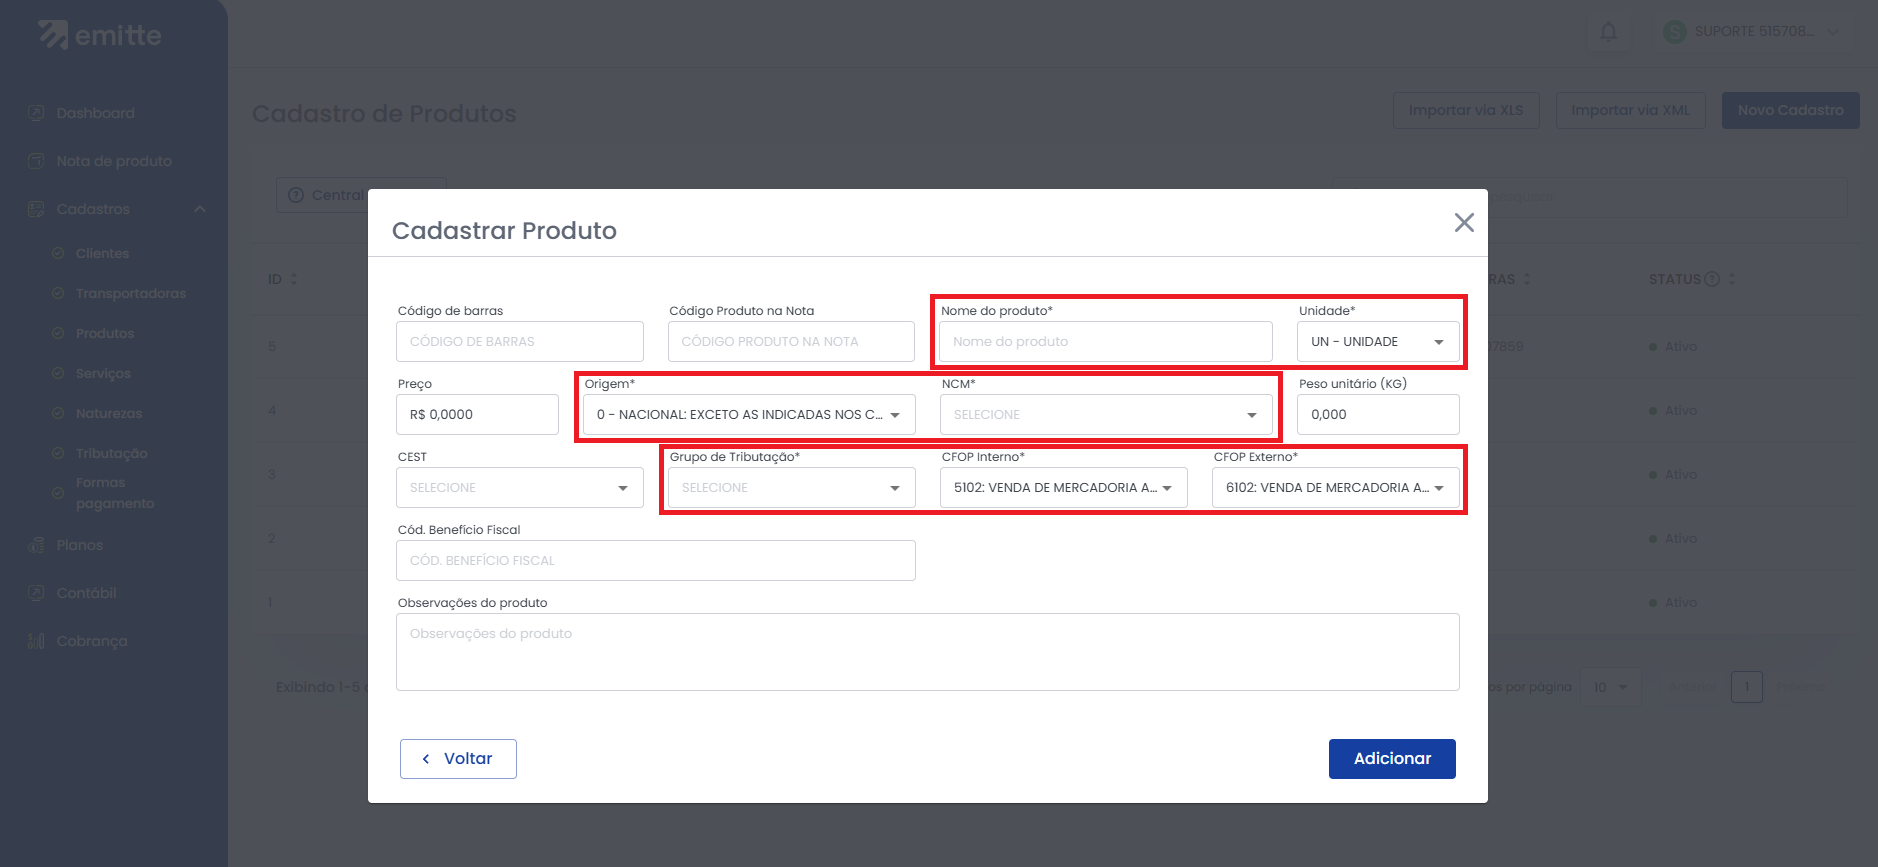Click the Cobrança sidebar icon
The image size is (1878, 867).
point(37,641)
